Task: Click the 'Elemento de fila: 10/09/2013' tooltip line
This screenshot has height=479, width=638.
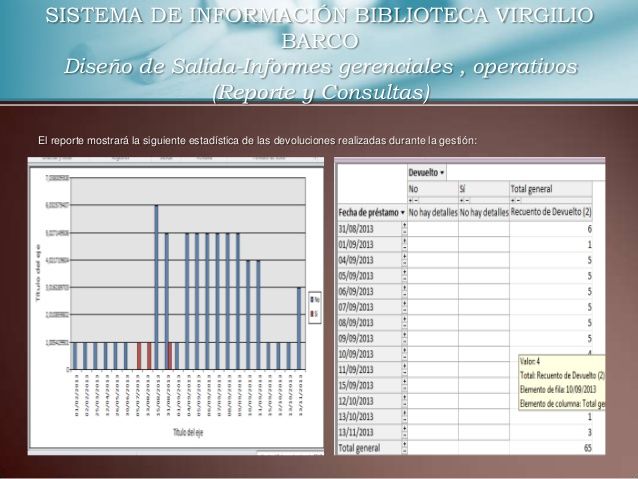Action: (558, 390)
